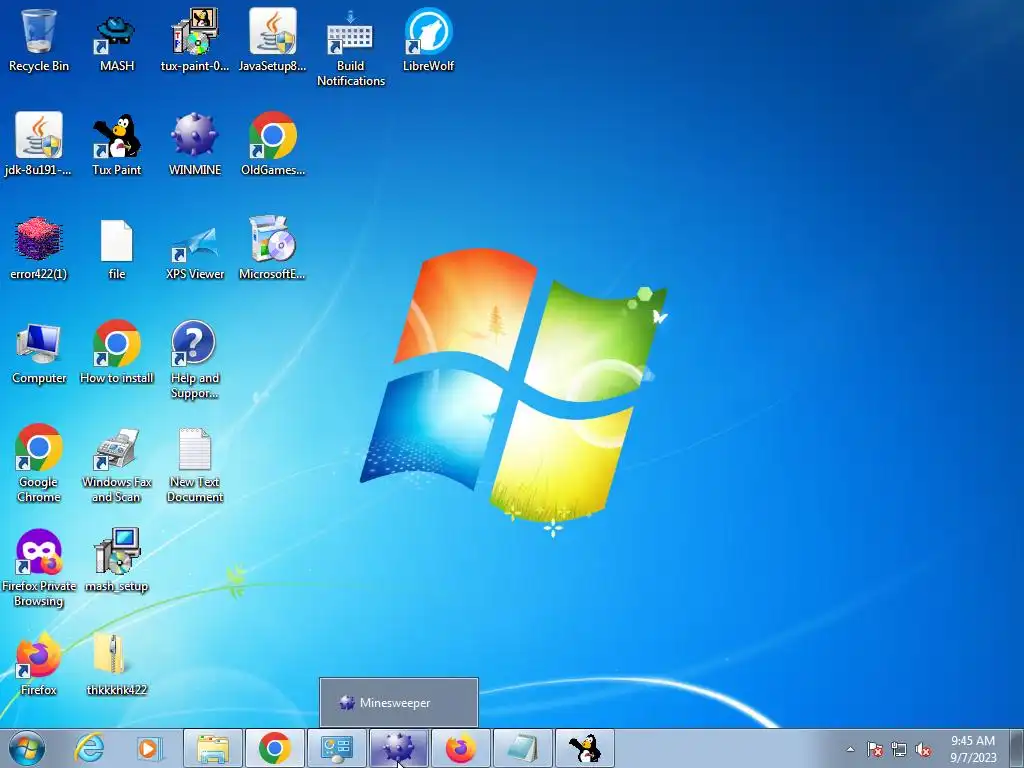Switch to Firefox in the taskbar
The width and height of the screenshot is (1024, 768).
pos(460,748)
